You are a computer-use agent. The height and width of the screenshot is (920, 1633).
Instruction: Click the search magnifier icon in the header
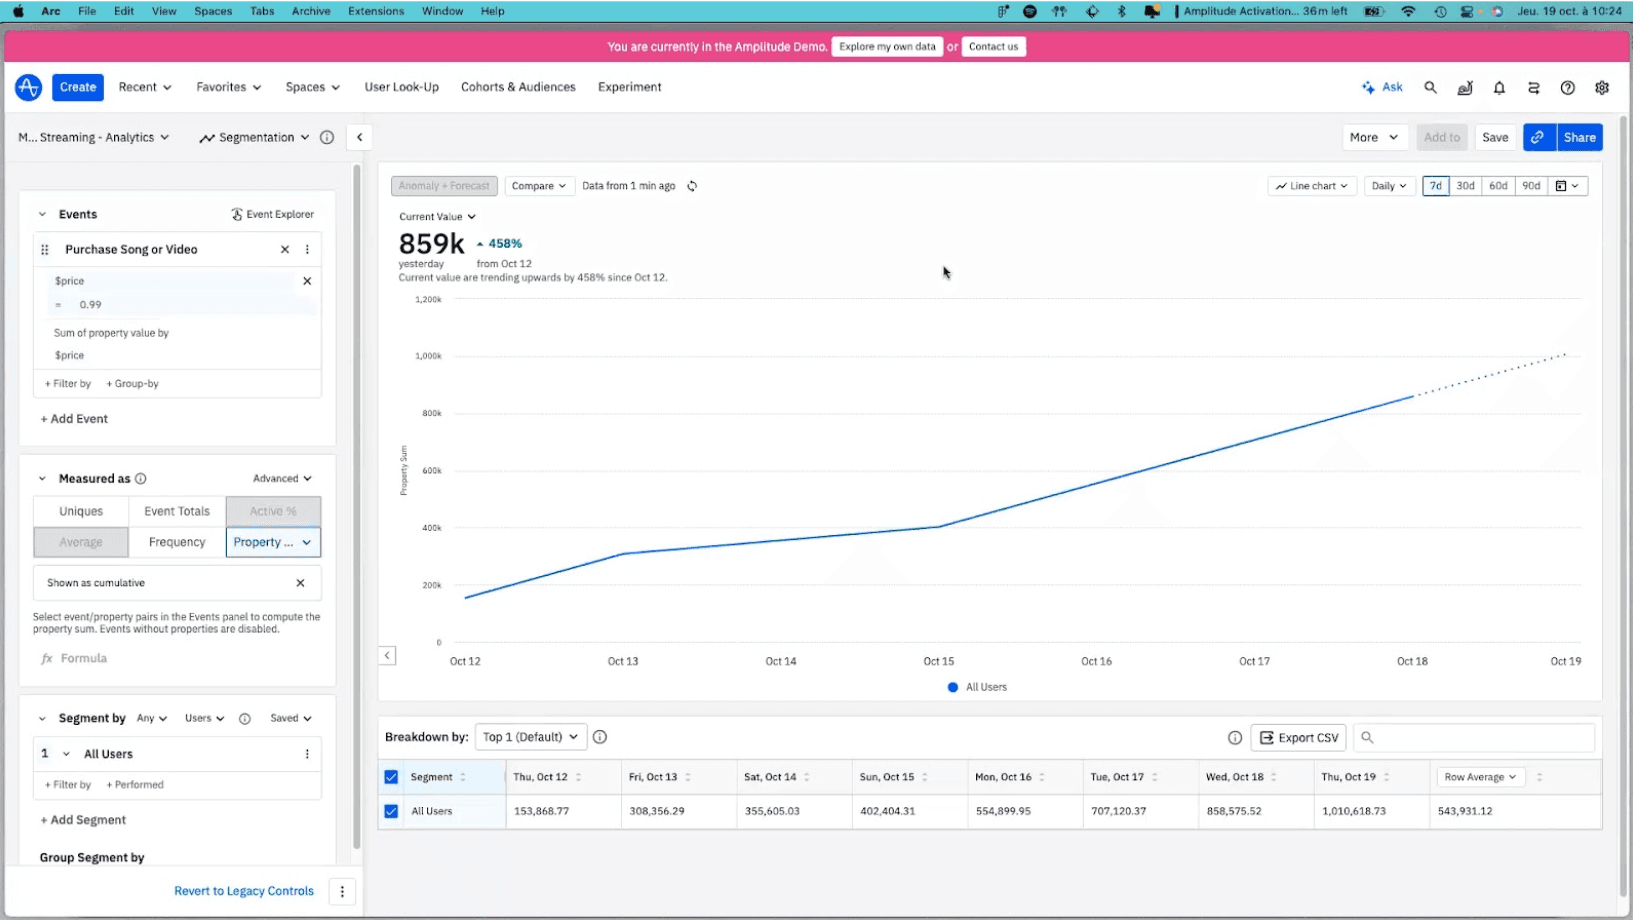1430,87
